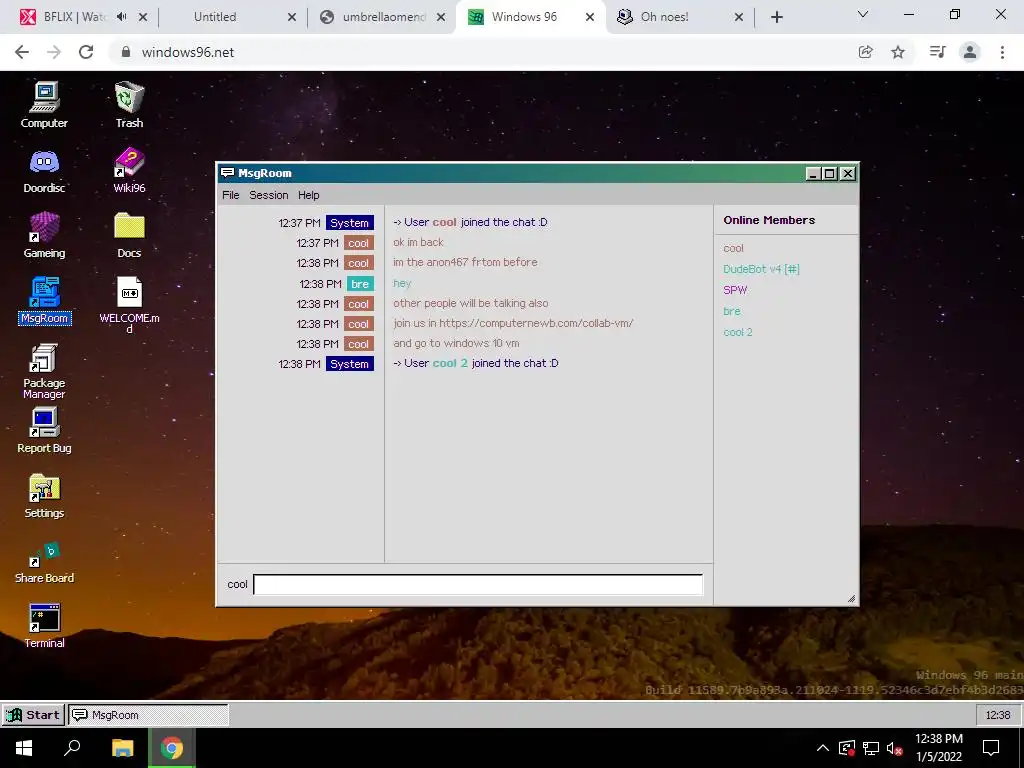This screenshot has height=768, width=1024.
Task: Mute the BFLIX tab audio icon
Action: [121, 17]
